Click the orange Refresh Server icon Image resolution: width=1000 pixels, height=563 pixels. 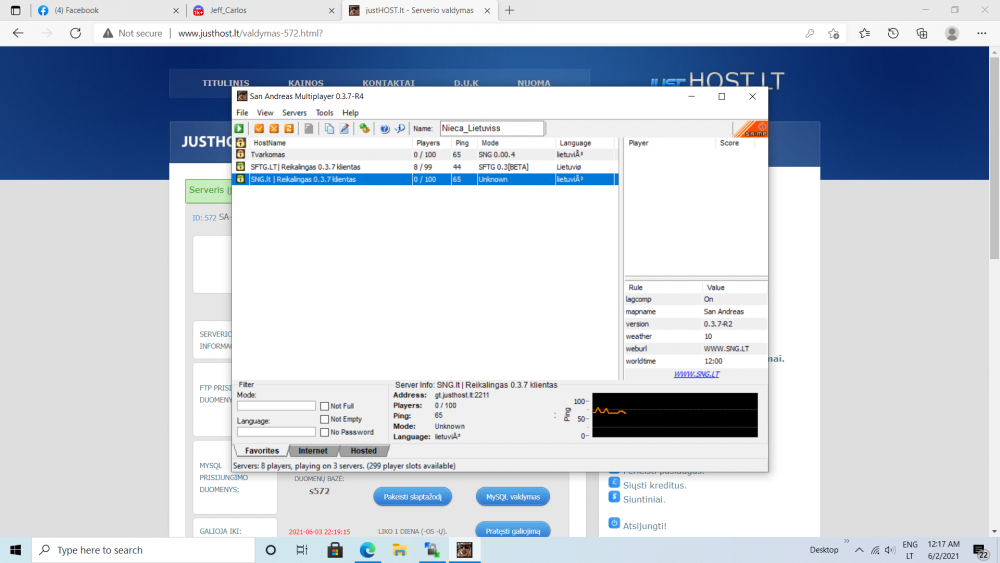click(x=289, y=128)
